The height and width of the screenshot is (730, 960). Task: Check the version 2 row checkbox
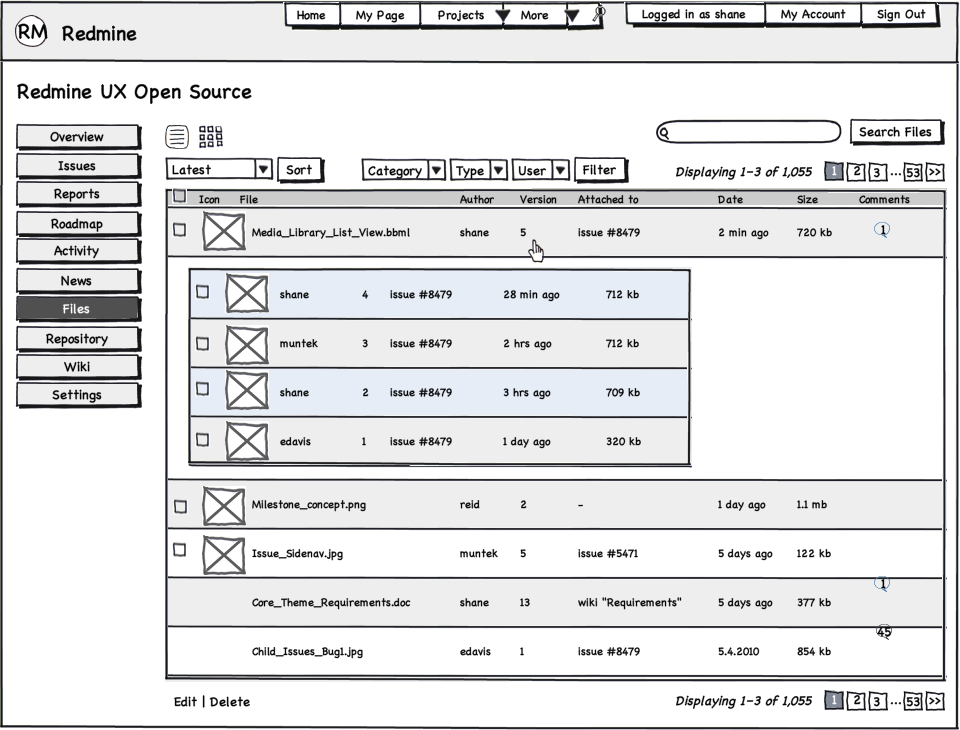[x=203, y=389]
